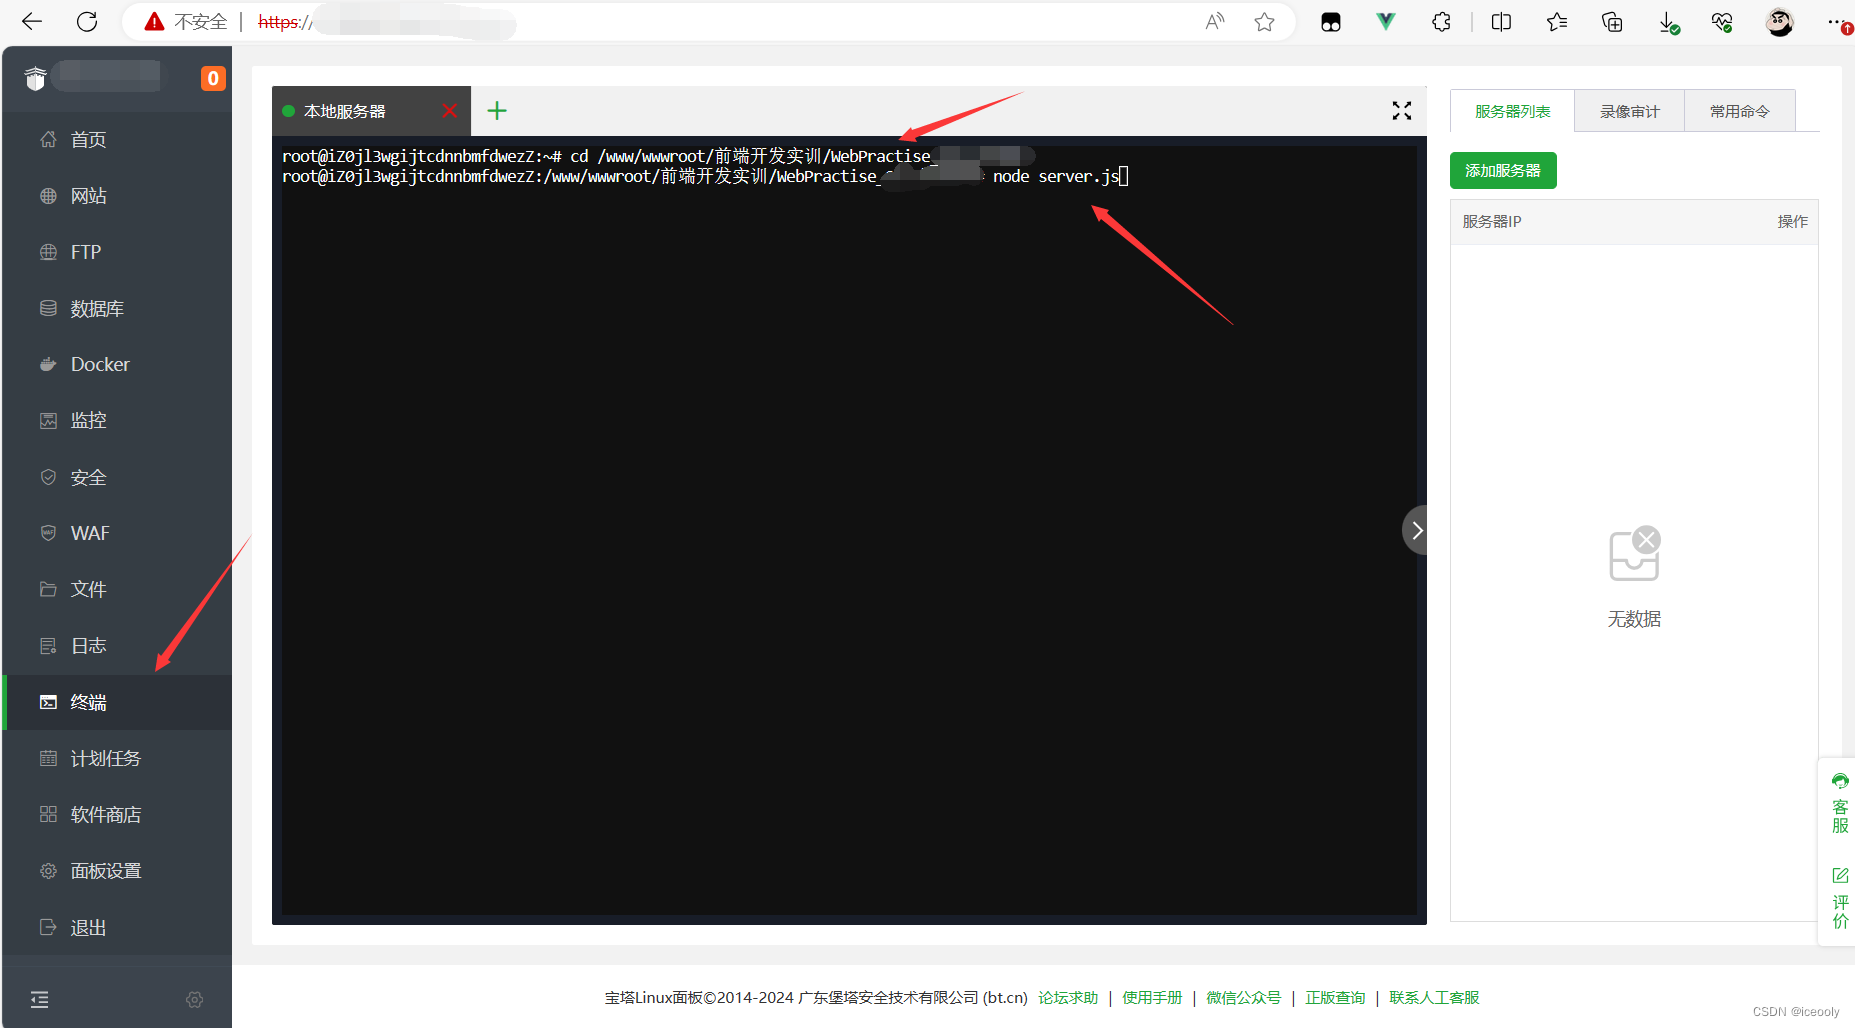
Task: Collapse the sidebar using menu-fold icon
Action: pyautogui.click(x=40, y=999)
